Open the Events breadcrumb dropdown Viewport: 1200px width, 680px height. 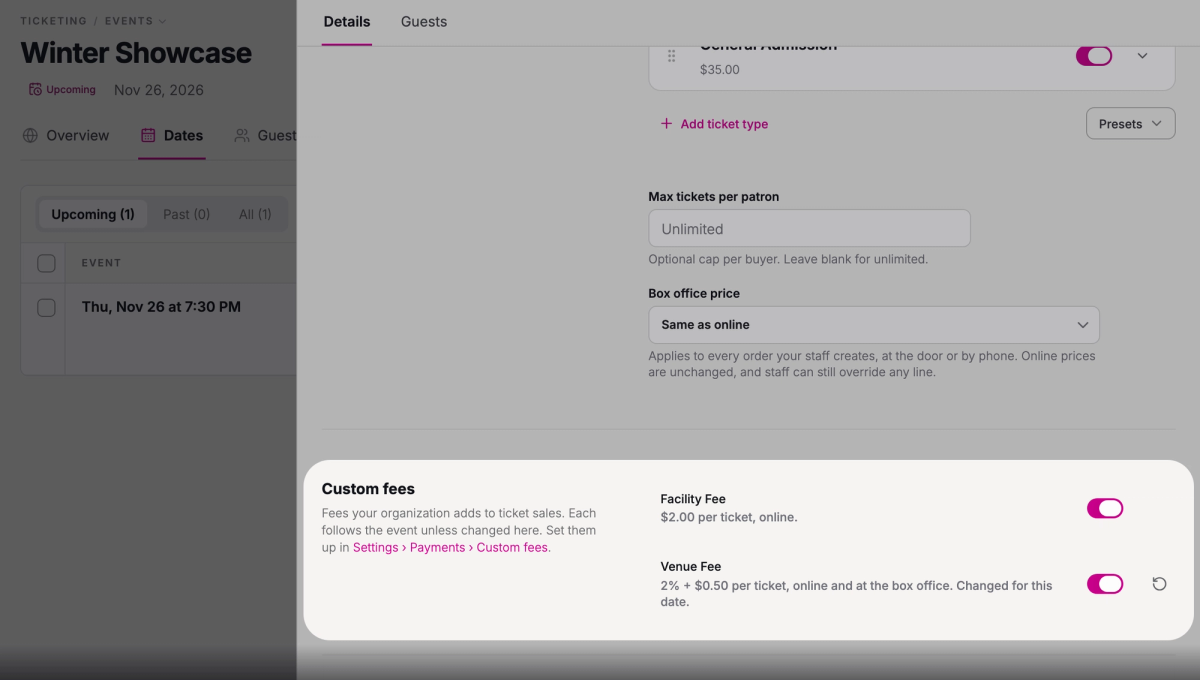pos(135,21)
